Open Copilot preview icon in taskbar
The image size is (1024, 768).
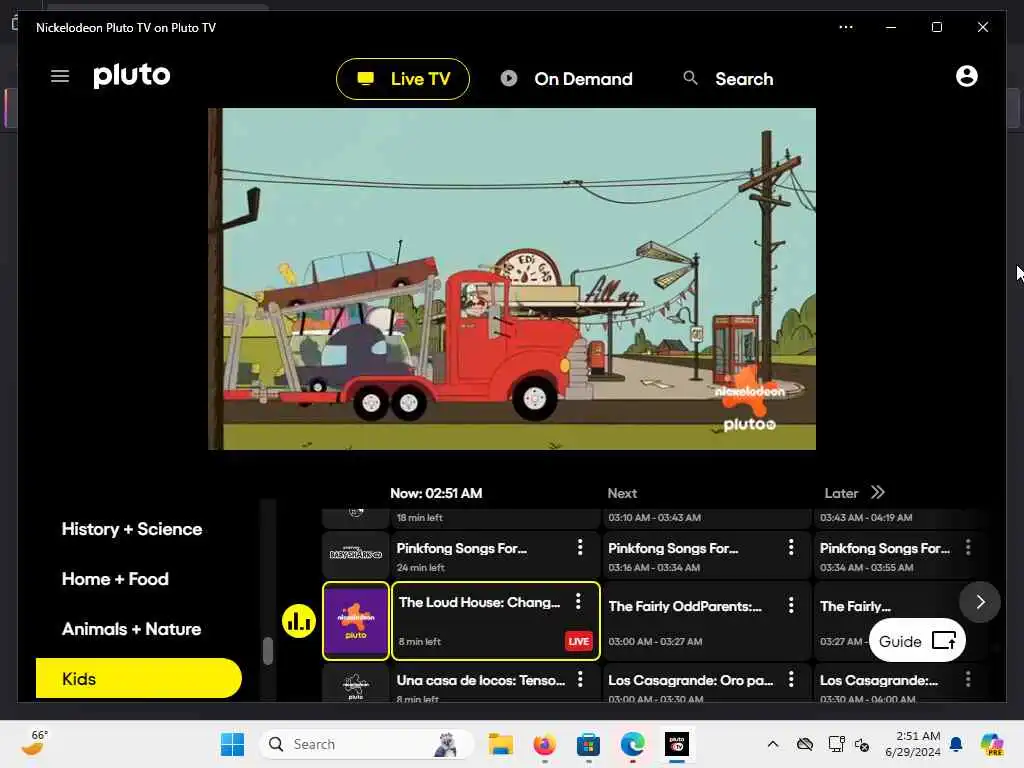coord(991,744)
